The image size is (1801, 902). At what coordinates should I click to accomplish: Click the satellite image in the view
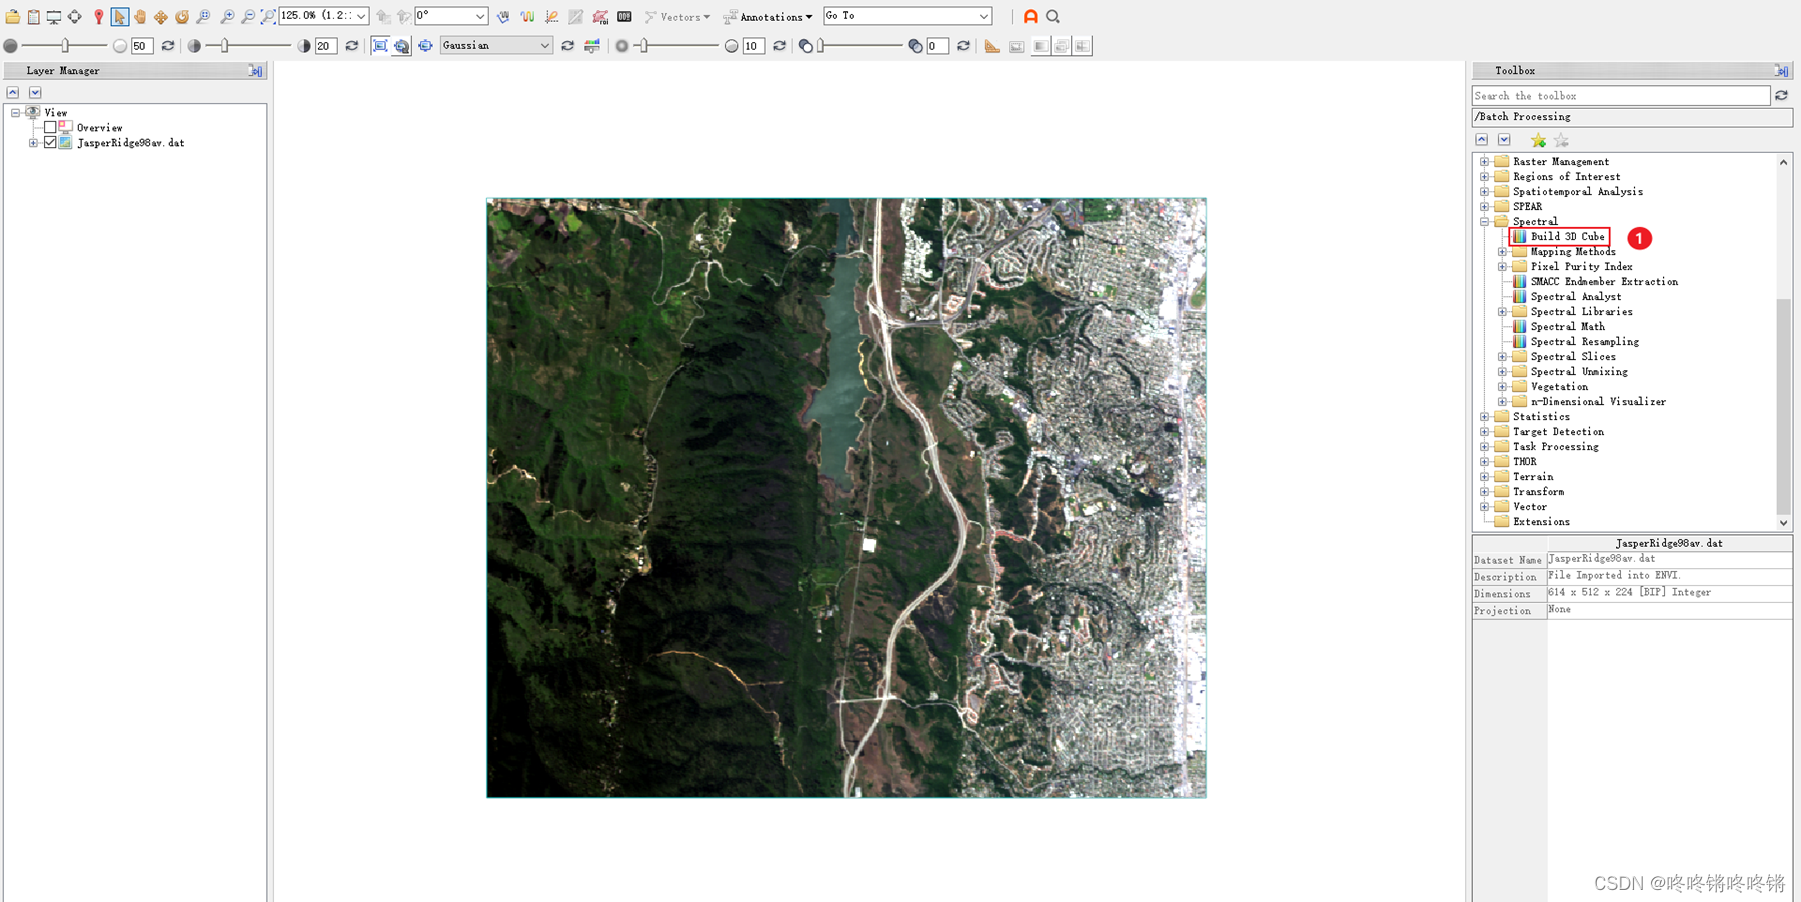pos(846,498)
